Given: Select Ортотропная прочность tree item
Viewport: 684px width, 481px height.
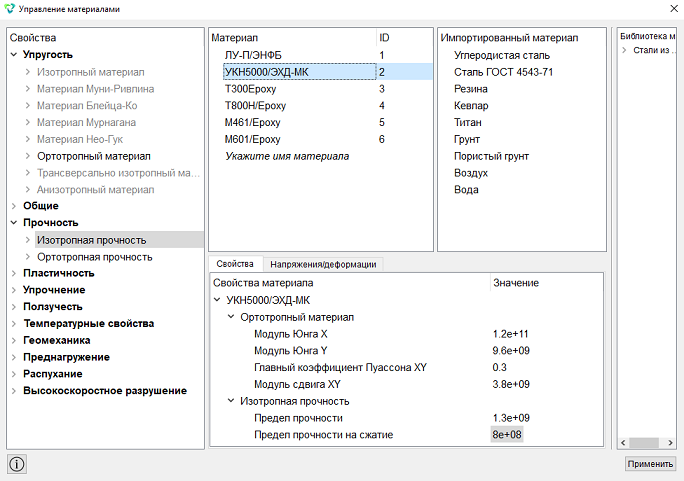Looking at the screenshot, I should (95, 257).
